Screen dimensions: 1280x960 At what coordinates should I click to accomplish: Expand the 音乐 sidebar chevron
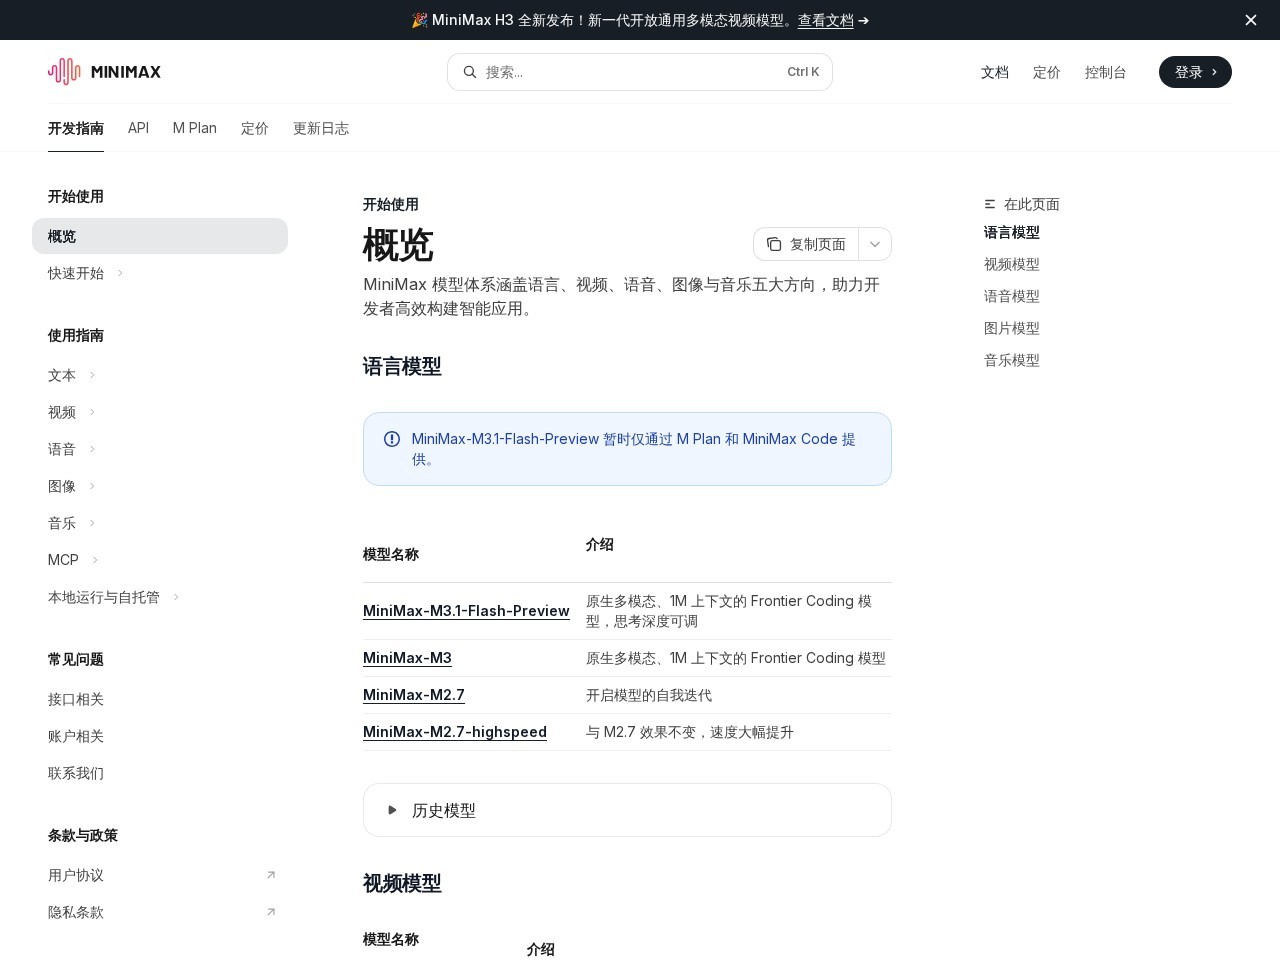click(92, 523)
